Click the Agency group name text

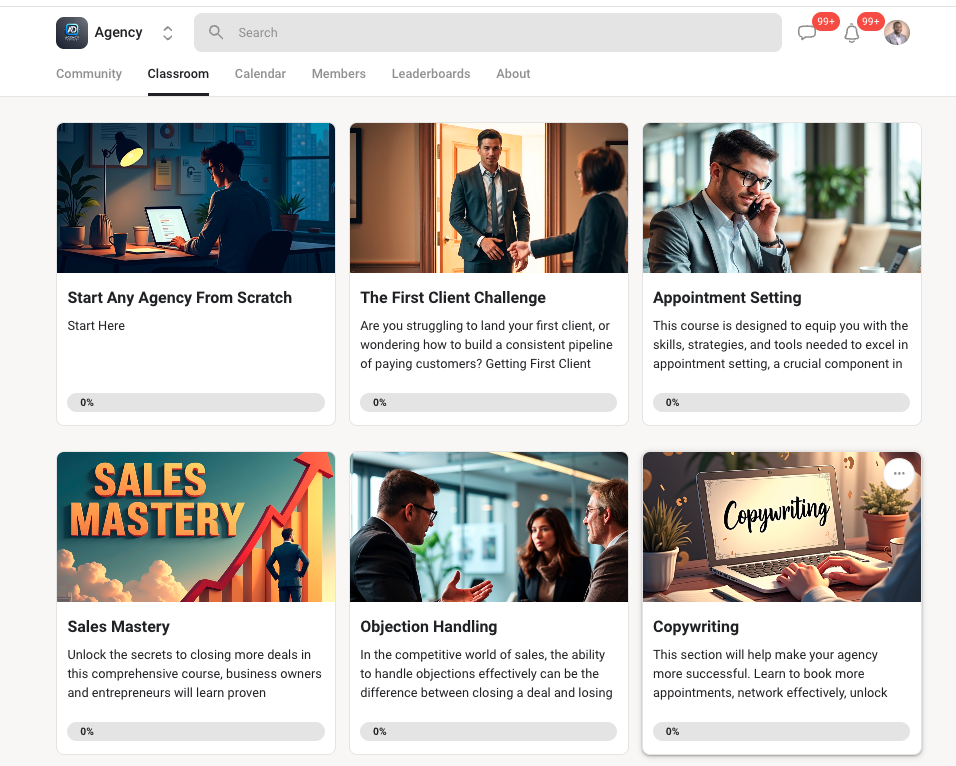[x=118, y=32]
